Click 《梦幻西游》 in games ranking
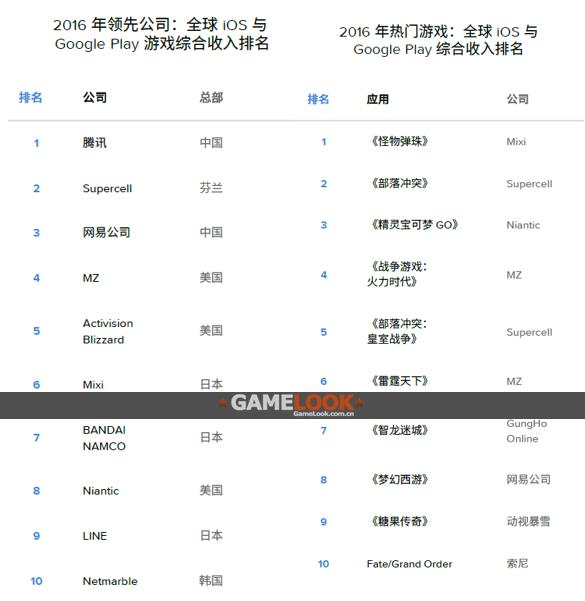This screenshot has width=585, height=601. [398, 479]
